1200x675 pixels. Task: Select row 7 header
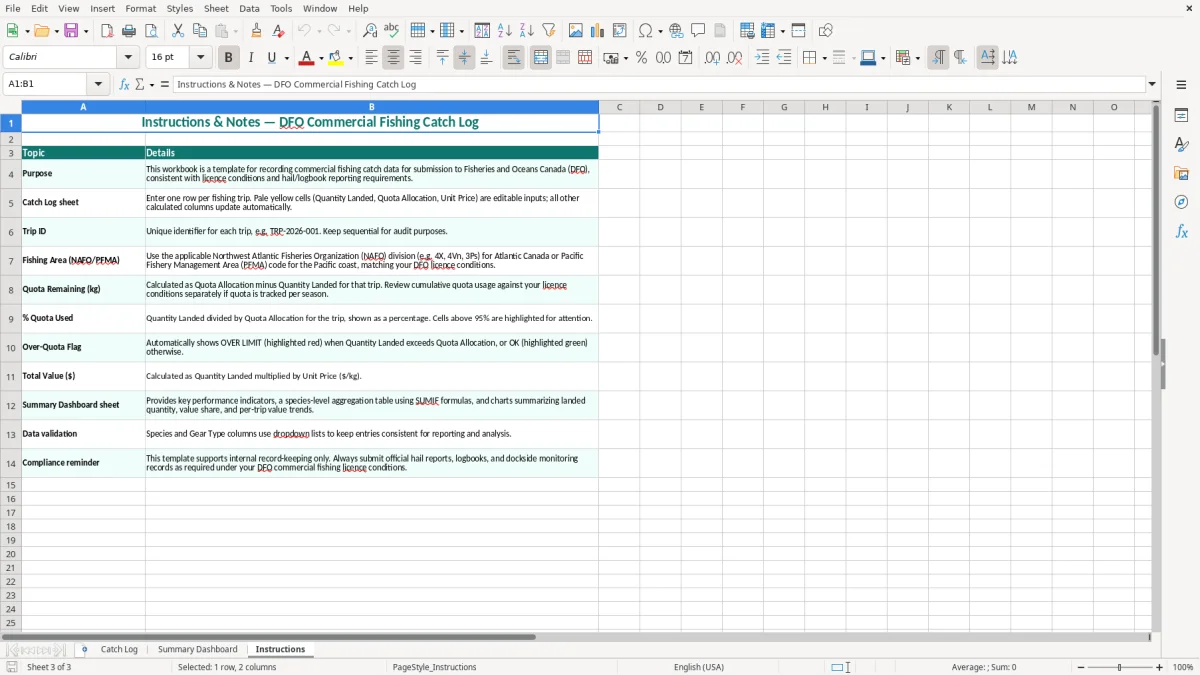11,260
